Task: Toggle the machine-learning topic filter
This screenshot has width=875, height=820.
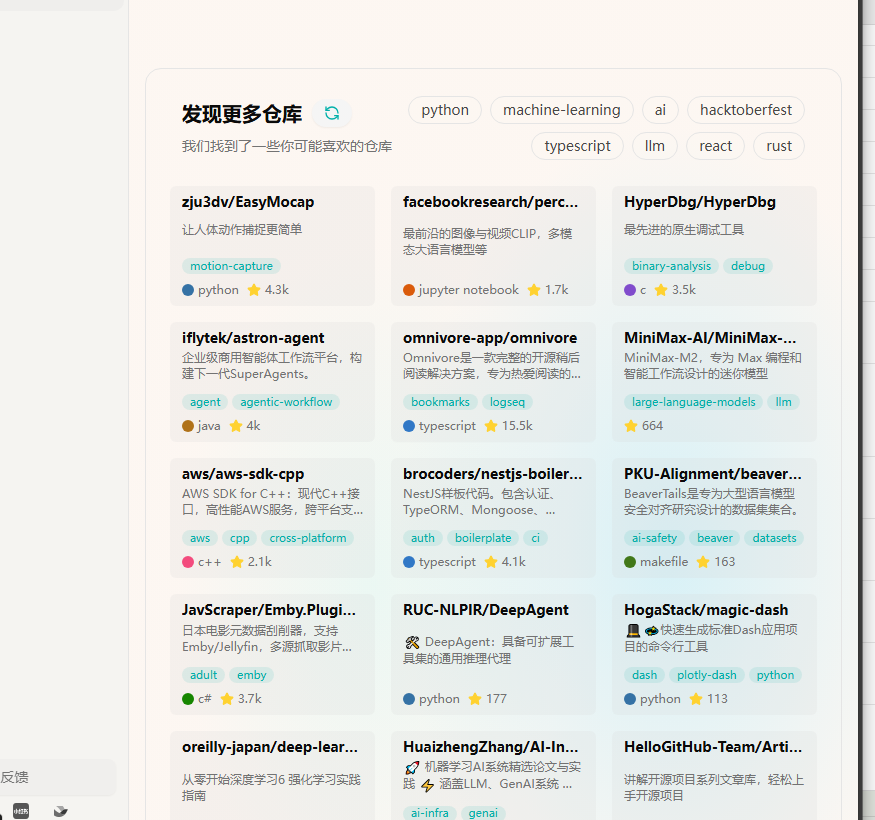Action: (x=561, y=110)
